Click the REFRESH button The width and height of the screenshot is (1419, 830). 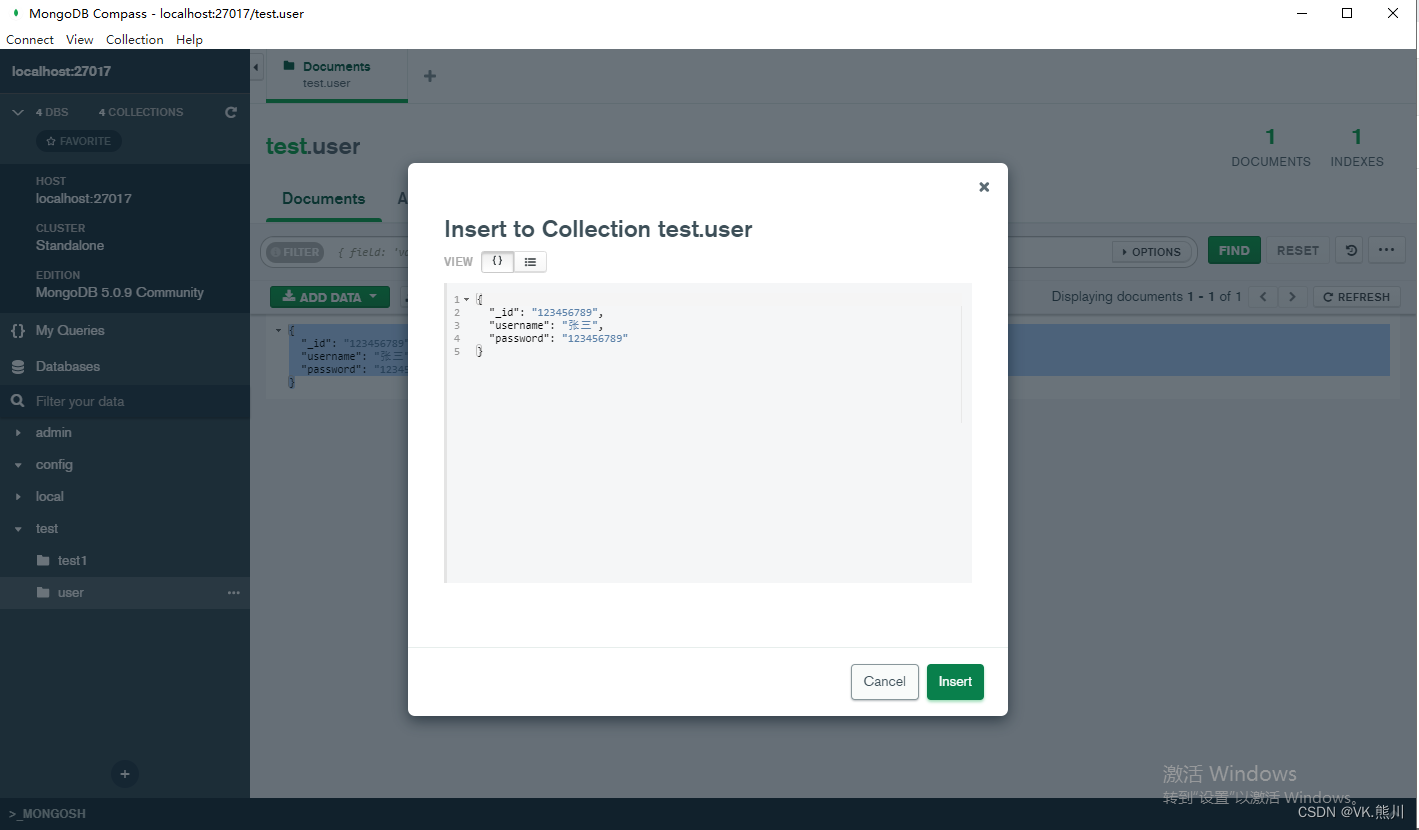[x=1357, y=297]
